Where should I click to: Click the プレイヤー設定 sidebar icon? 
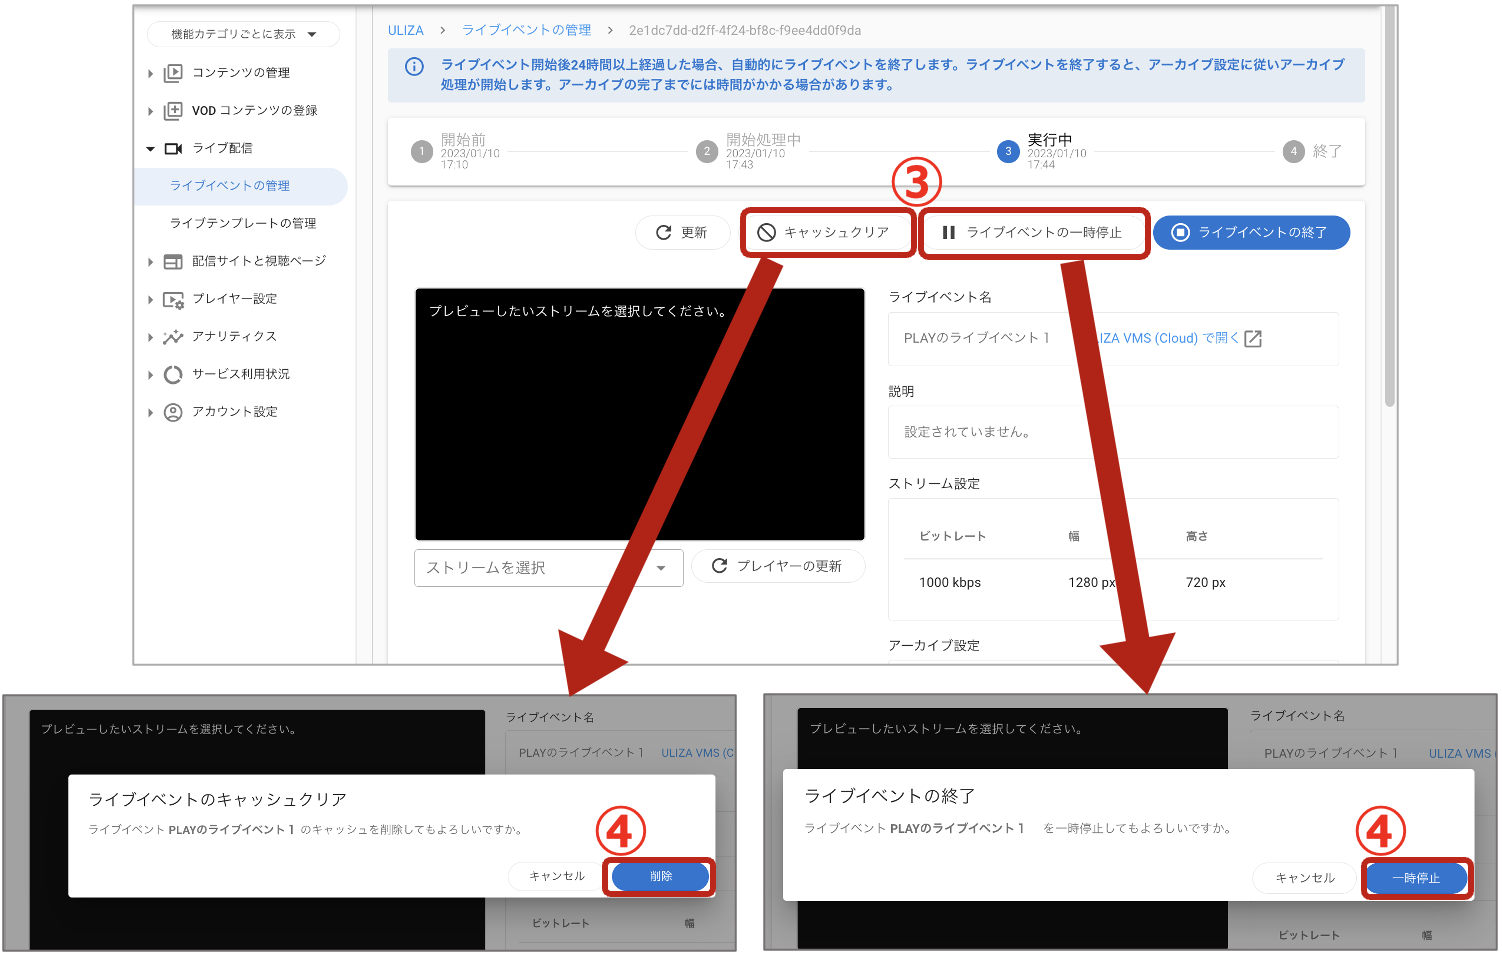click(x=173, y=299)
